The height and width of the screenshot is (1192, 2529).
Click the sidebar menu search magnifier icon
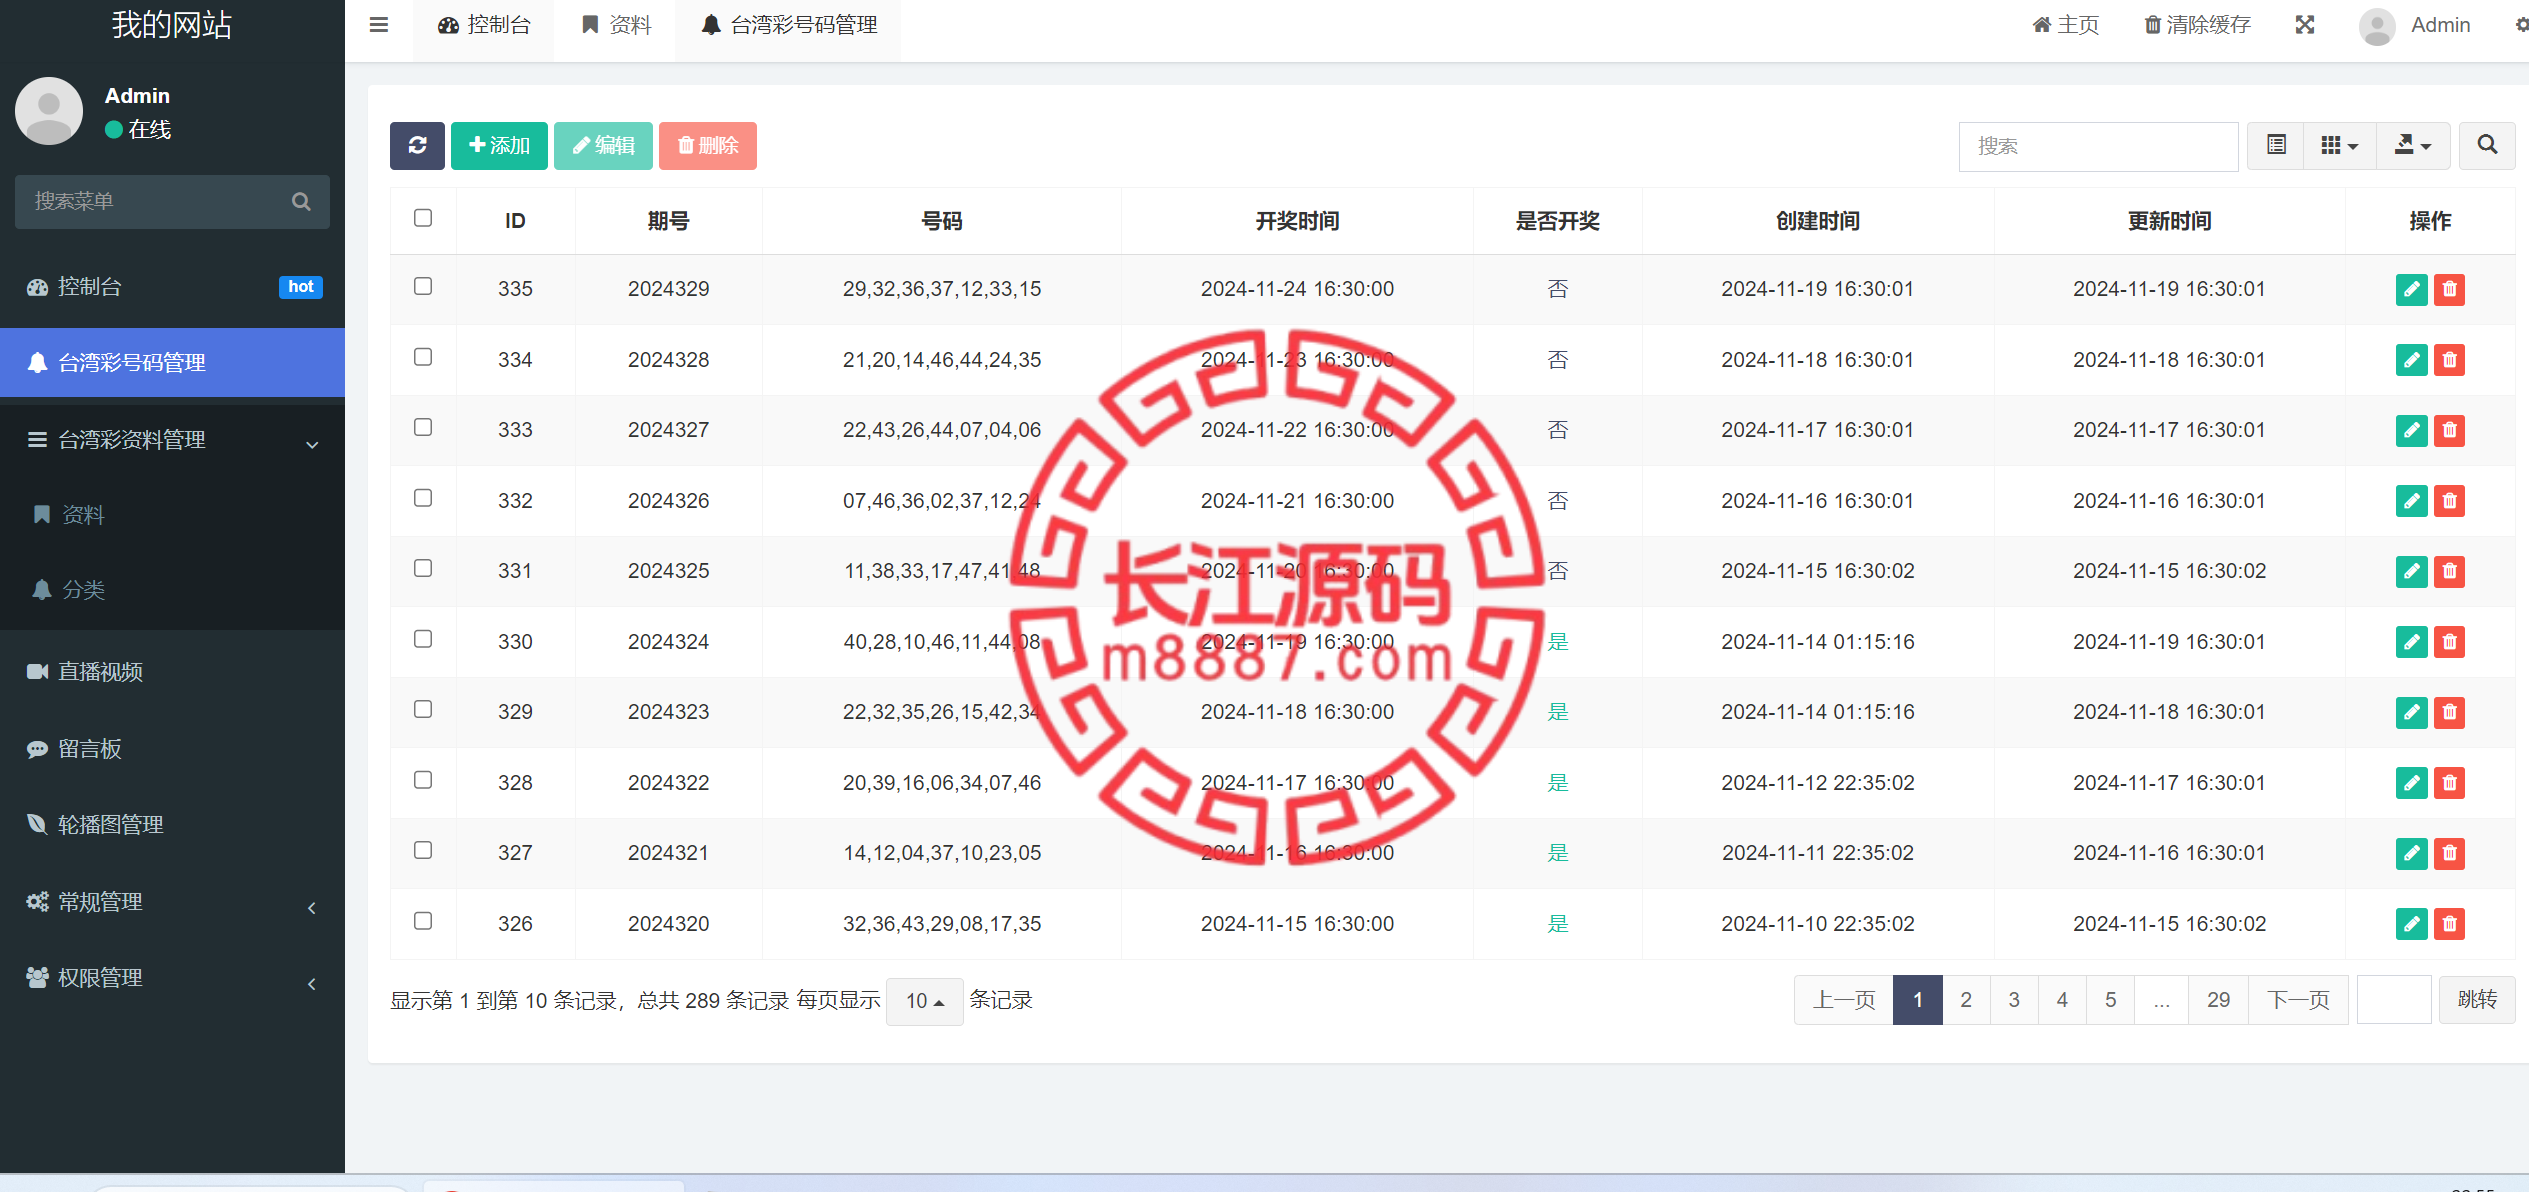point(301,202)
